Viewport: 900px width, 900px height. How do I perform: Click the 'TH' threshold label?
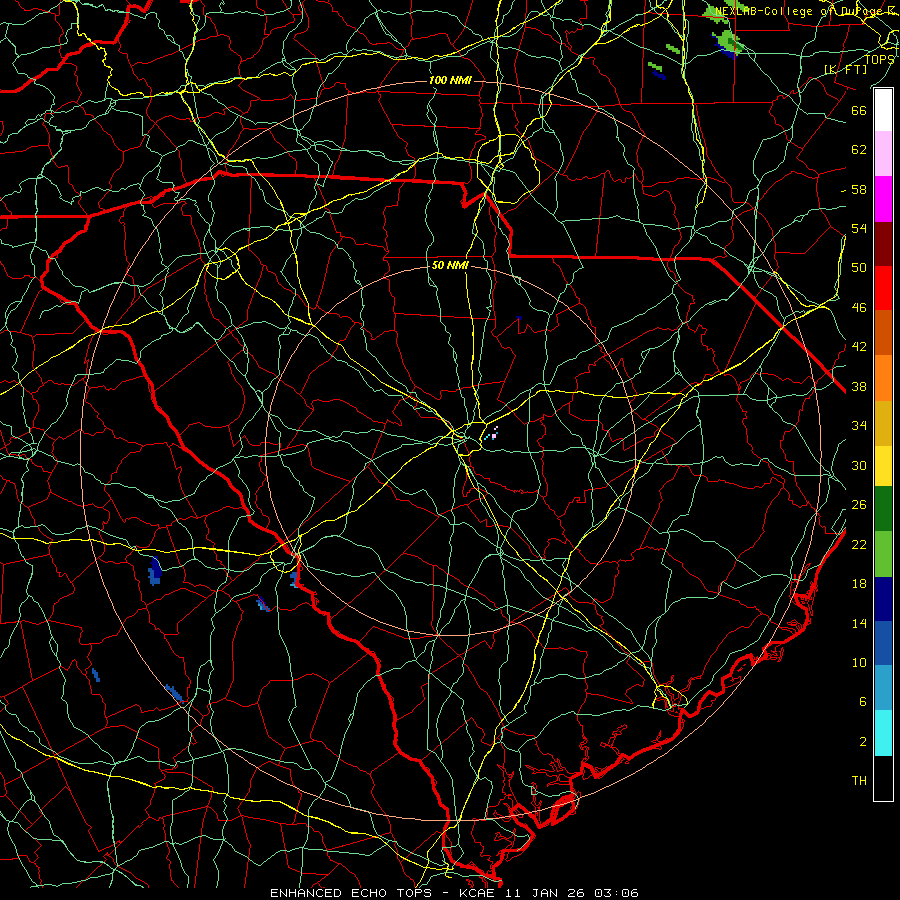tap(859, 781)
